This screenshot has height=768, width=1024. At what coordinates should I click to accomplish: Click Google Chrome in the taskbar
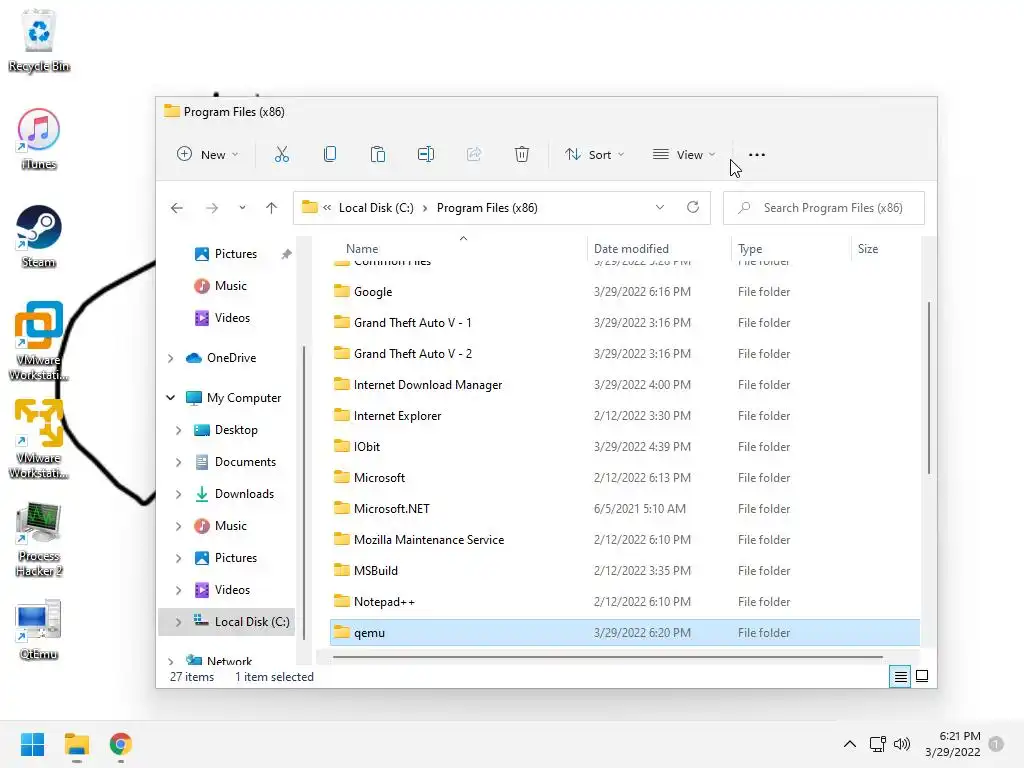click(121, 744)
